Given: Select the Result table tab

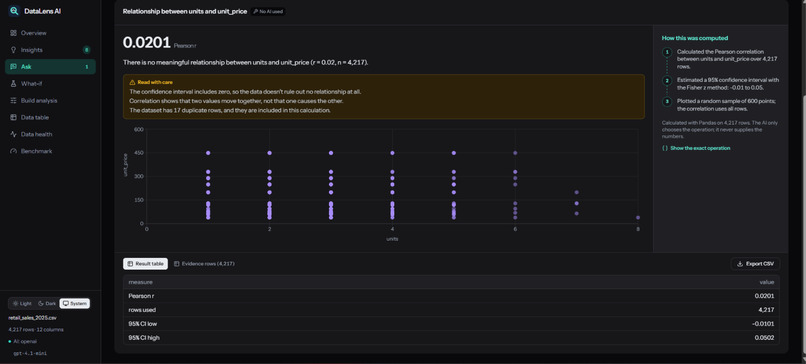Looking at the screenshot, I should (145, 264).
